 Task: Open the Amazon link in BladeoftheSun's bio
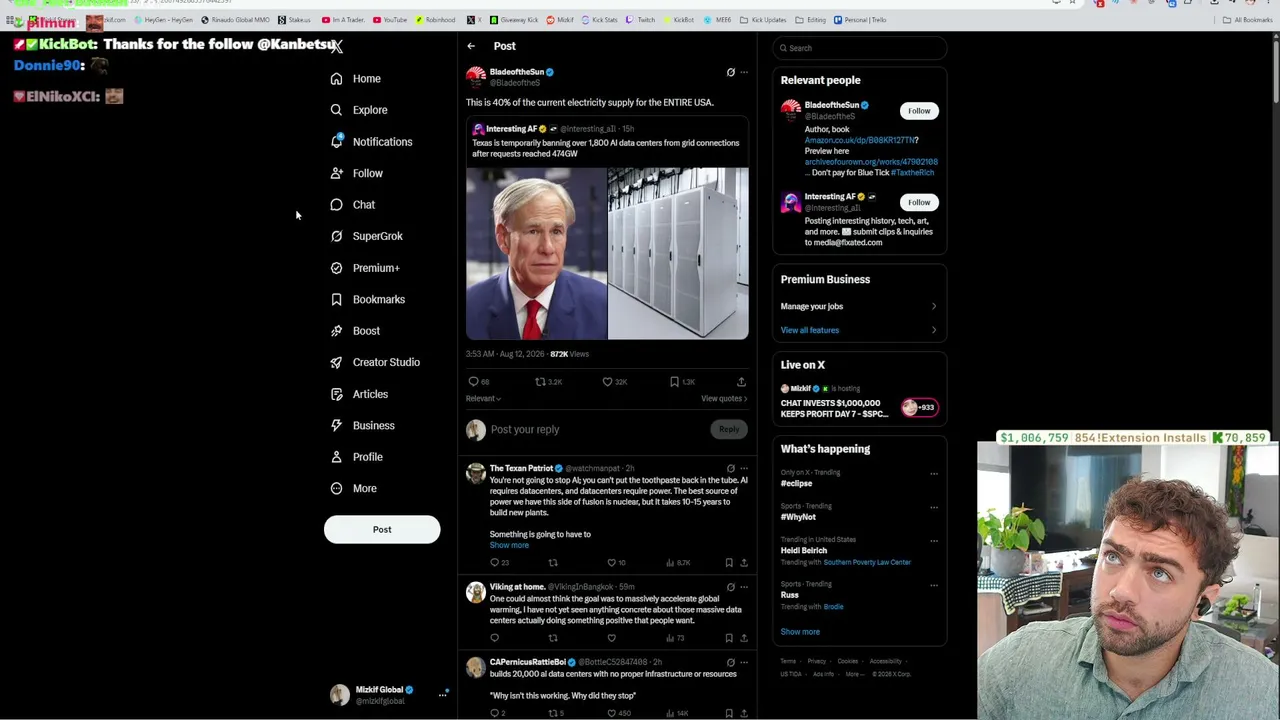(861, 140)
